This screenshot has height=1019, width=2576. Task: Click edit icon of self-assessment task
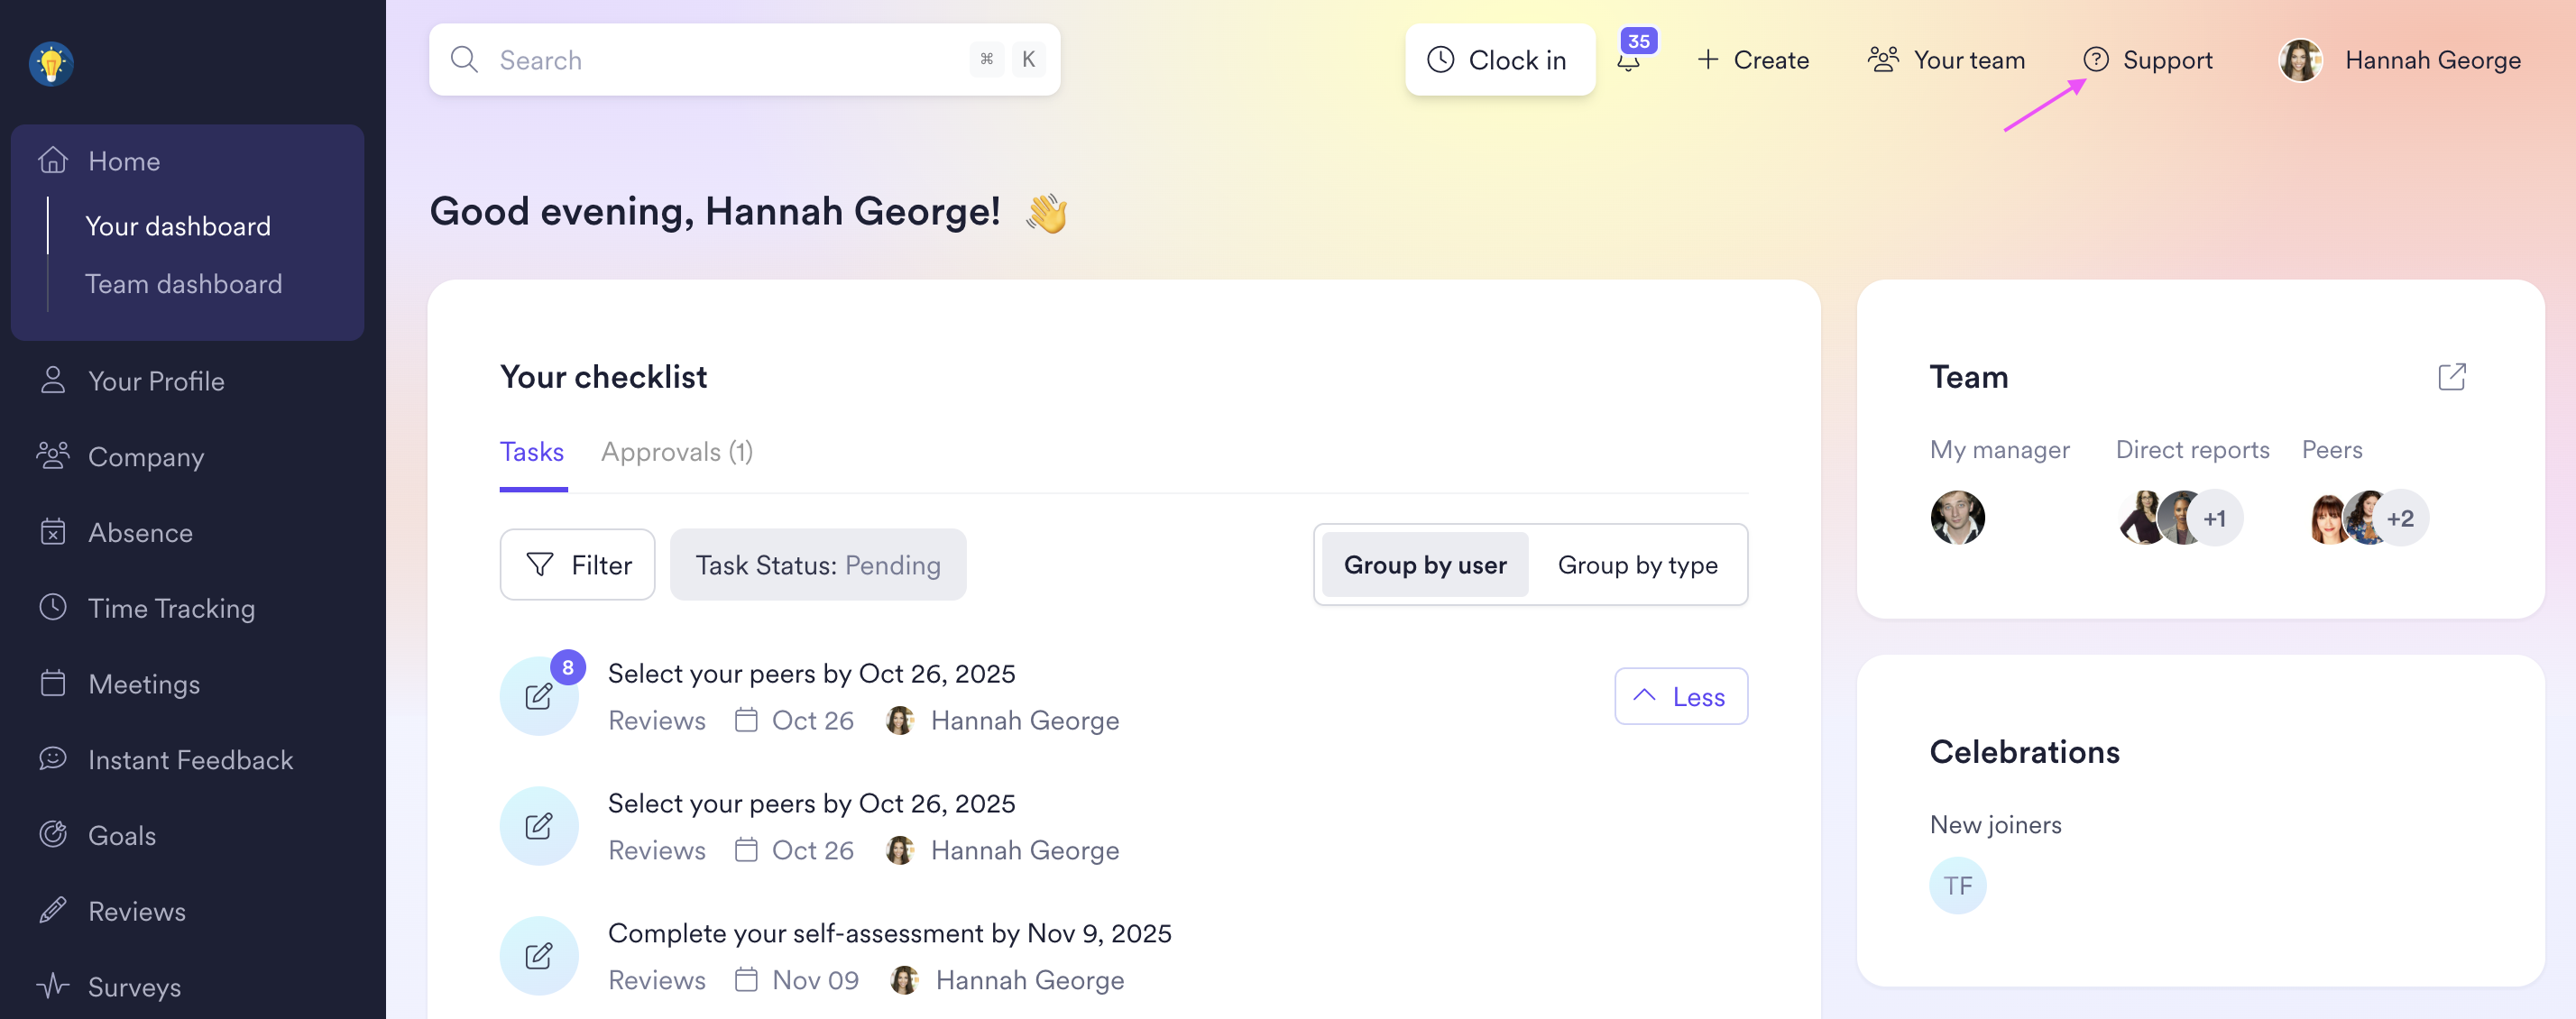(x=539, y=955)
